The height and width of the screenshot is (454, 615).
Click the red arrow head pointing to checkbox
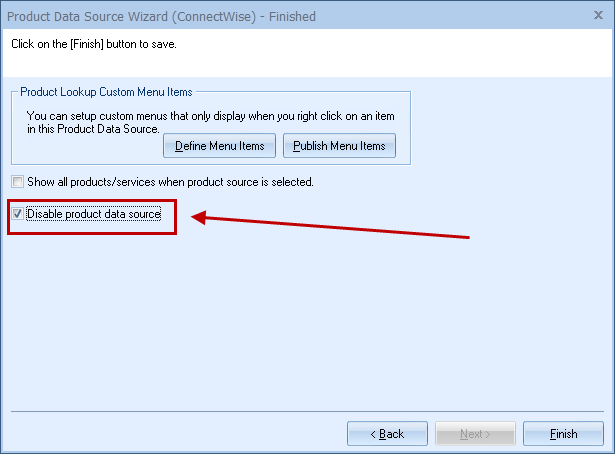click(x=198, y=215)
